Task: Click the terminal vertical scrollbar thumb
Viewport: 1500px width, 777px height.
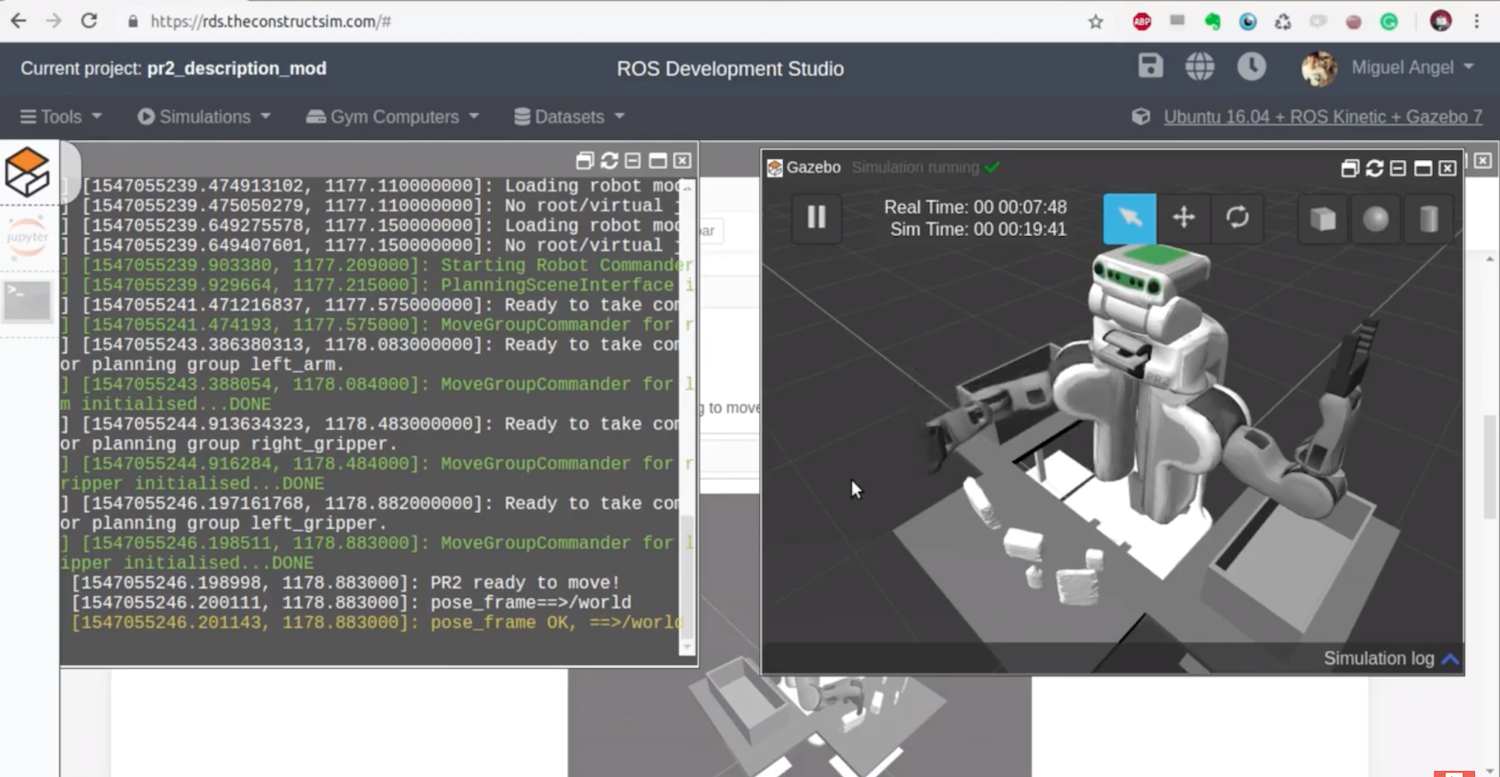Action: (686, 575)
